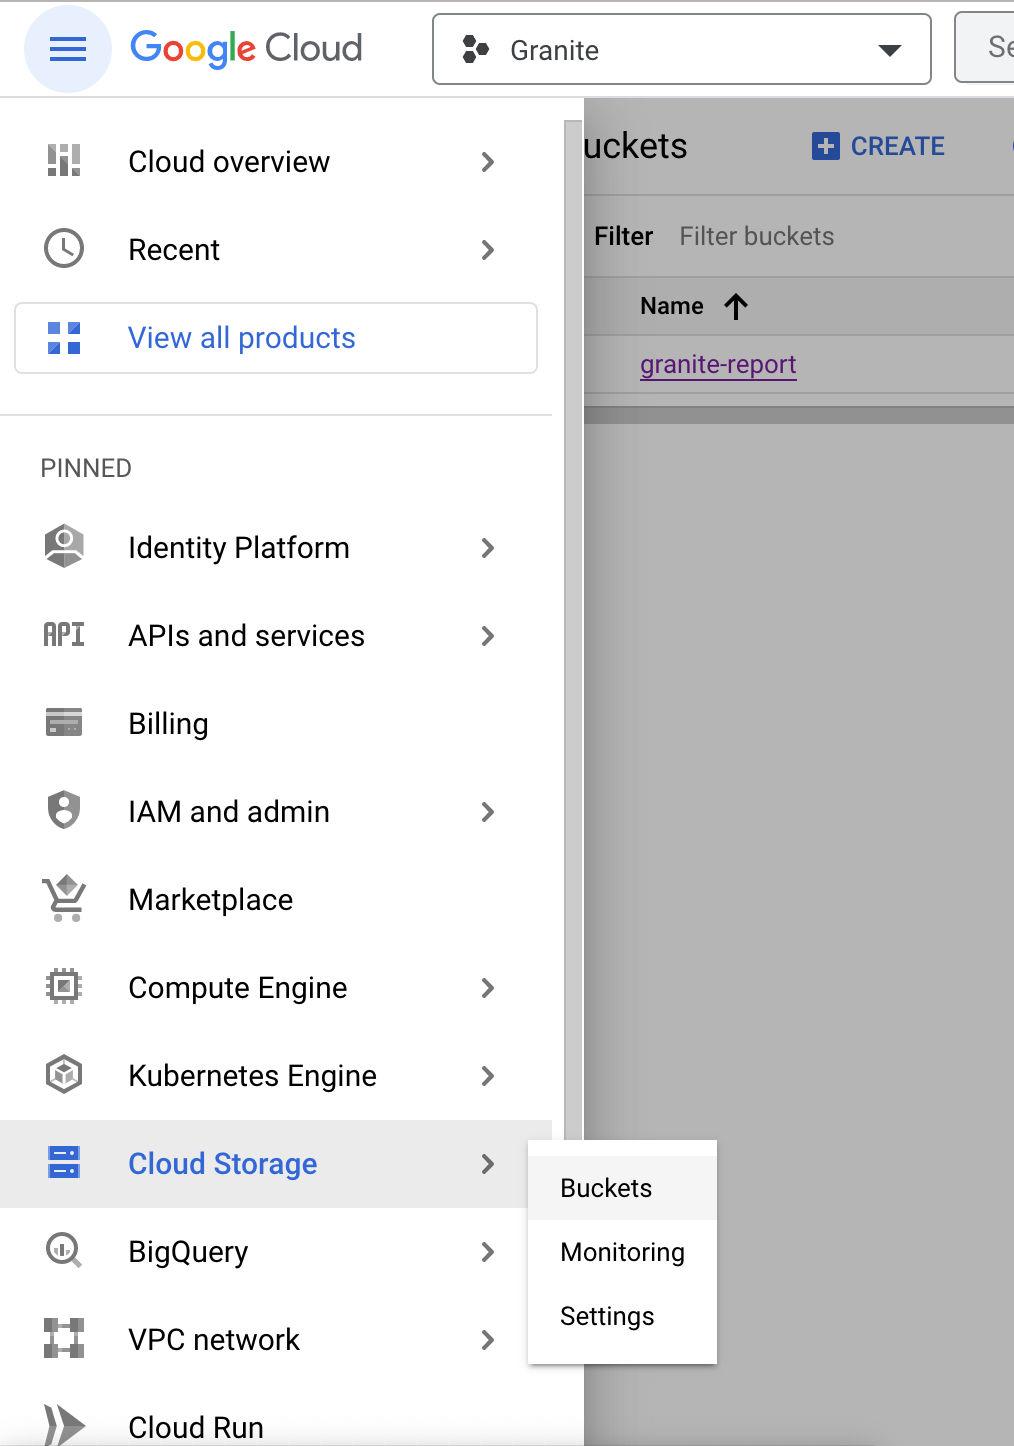The width and height of the screenshot is (1014, 1446).
Task: Expand the Recent submenu chevron
Action: (488, 249)
